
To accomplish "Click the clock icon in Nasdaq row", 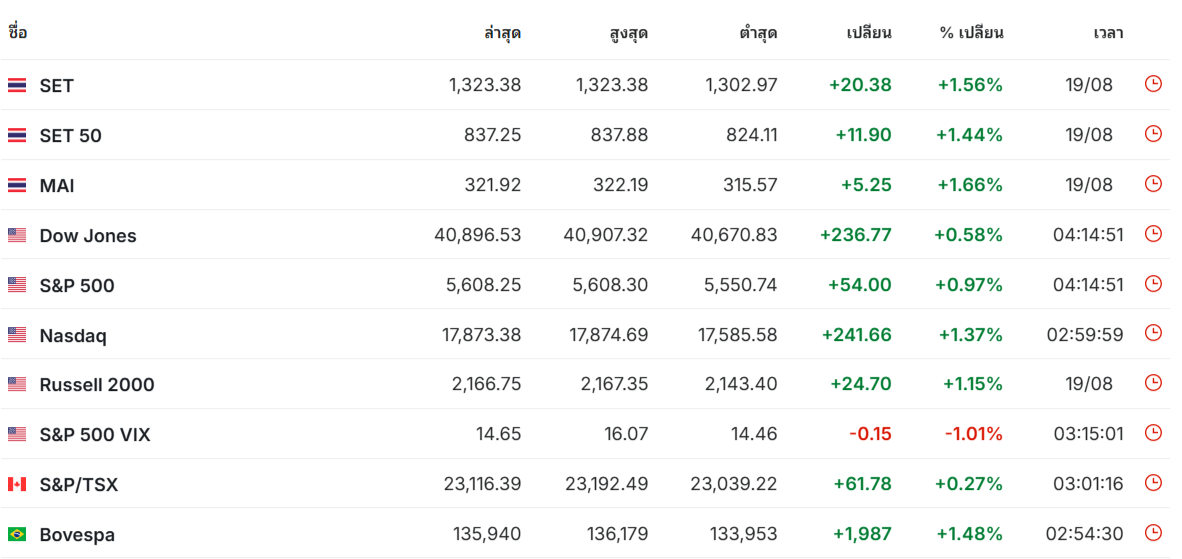I will [1153, 333].
